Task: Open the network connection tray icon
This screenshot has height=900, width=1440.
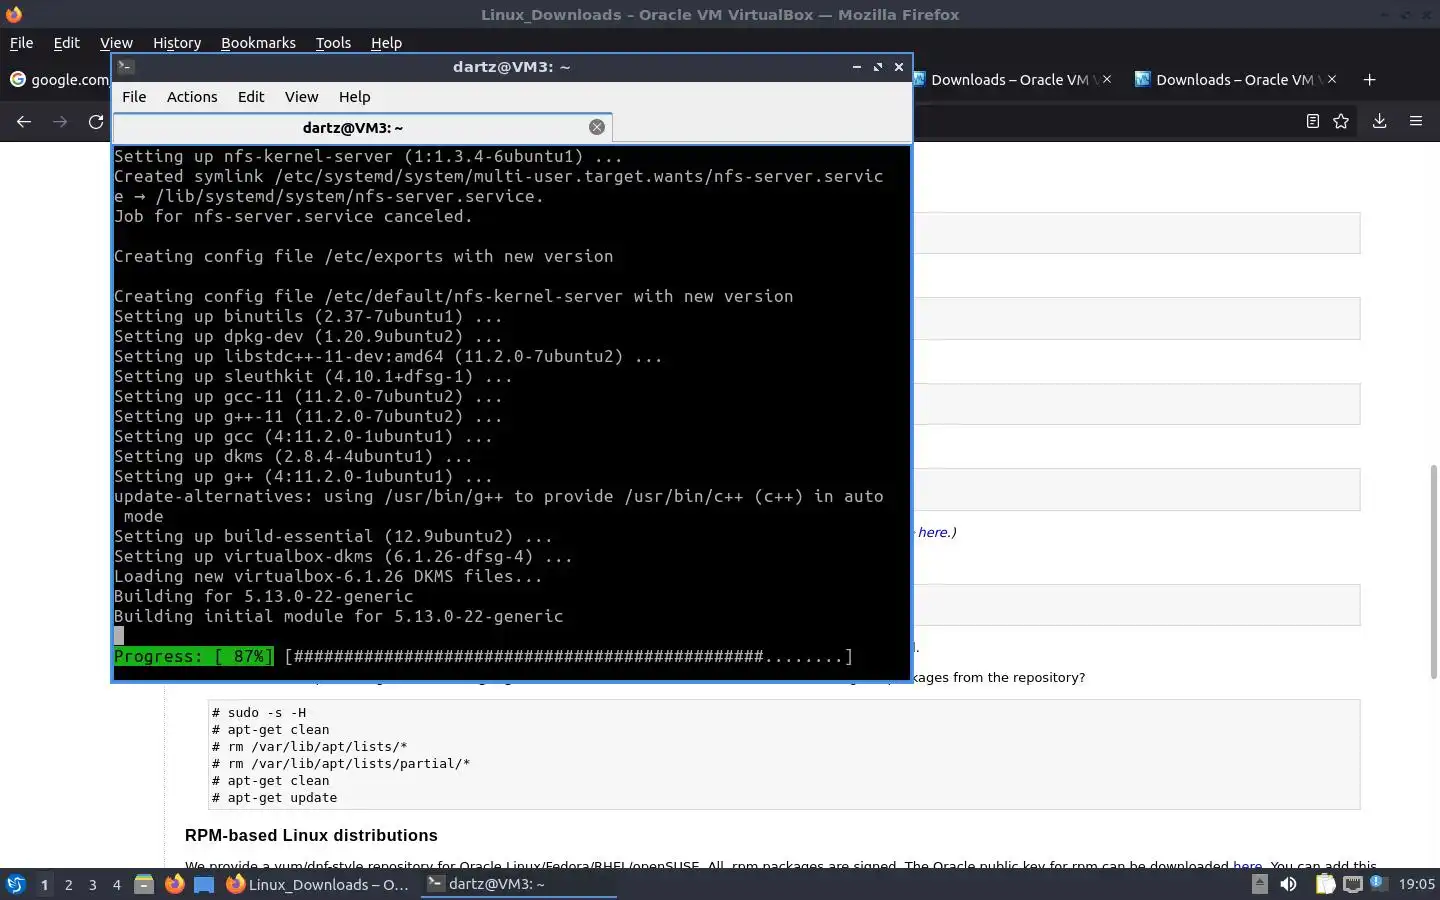Action: click(1352, 884)
